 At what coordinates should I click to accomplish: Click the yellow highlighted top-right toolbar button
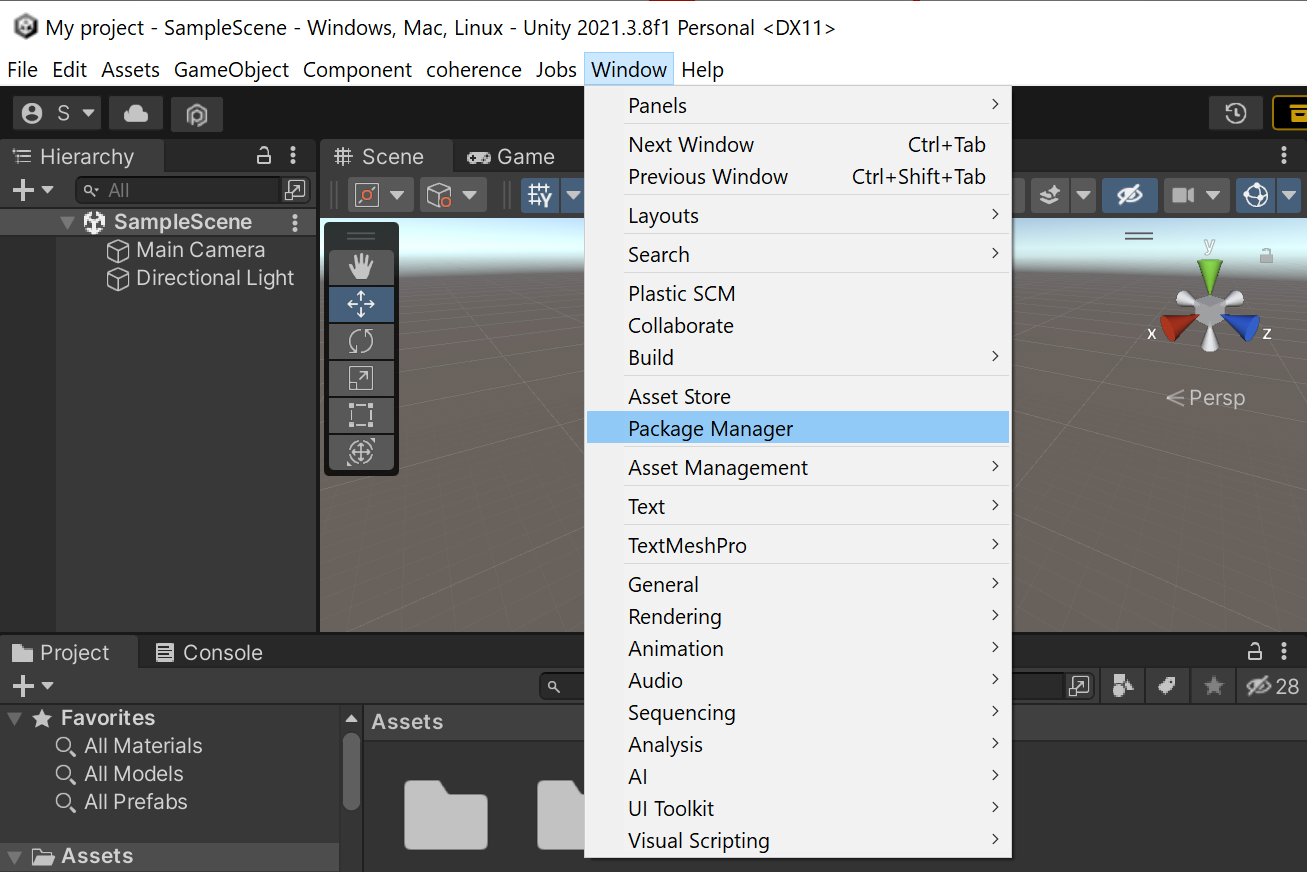click(x=1290, y=113)
